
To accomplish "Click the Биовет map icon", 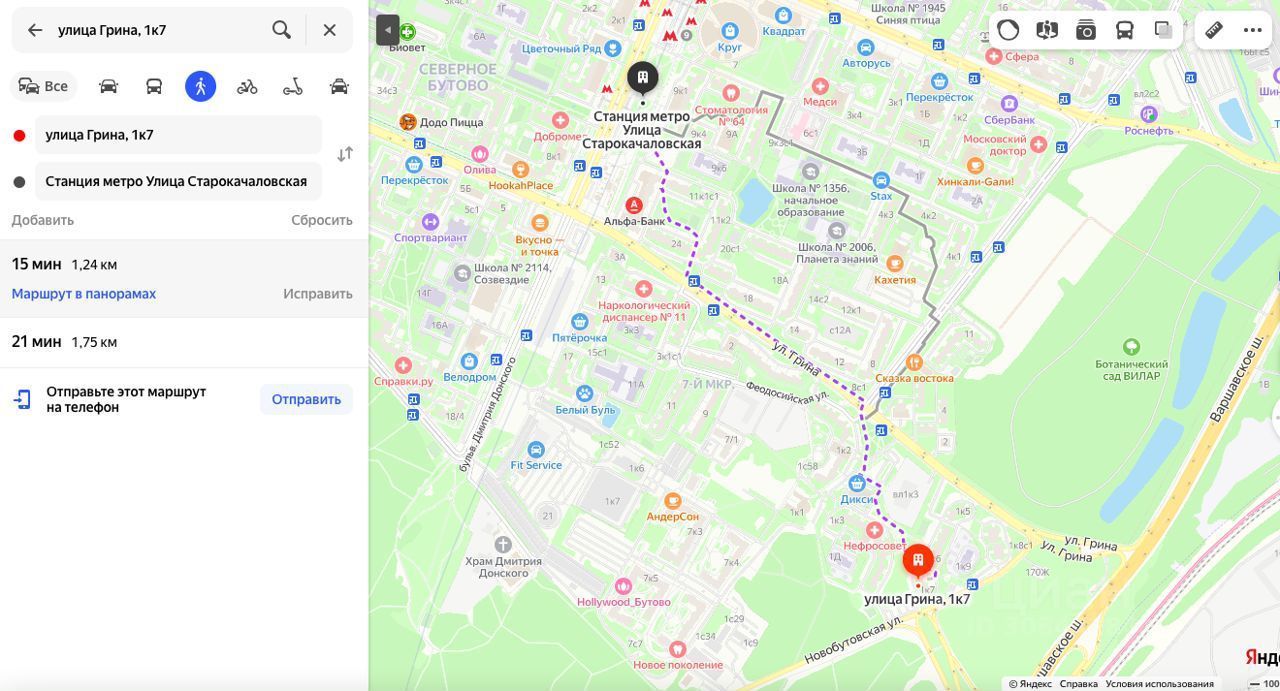I will click(x=407, y=32).
